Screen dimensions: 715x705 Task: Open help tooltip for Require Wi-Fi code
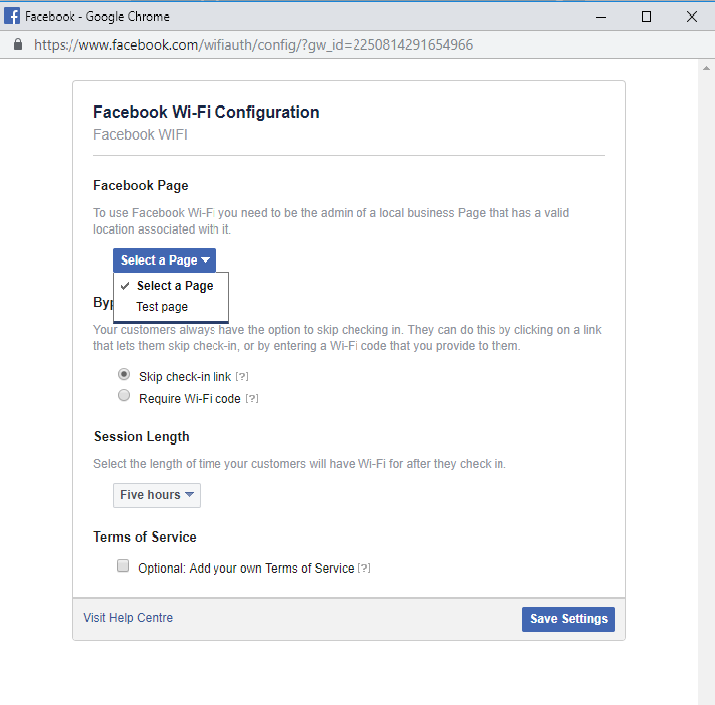point(252,398)
